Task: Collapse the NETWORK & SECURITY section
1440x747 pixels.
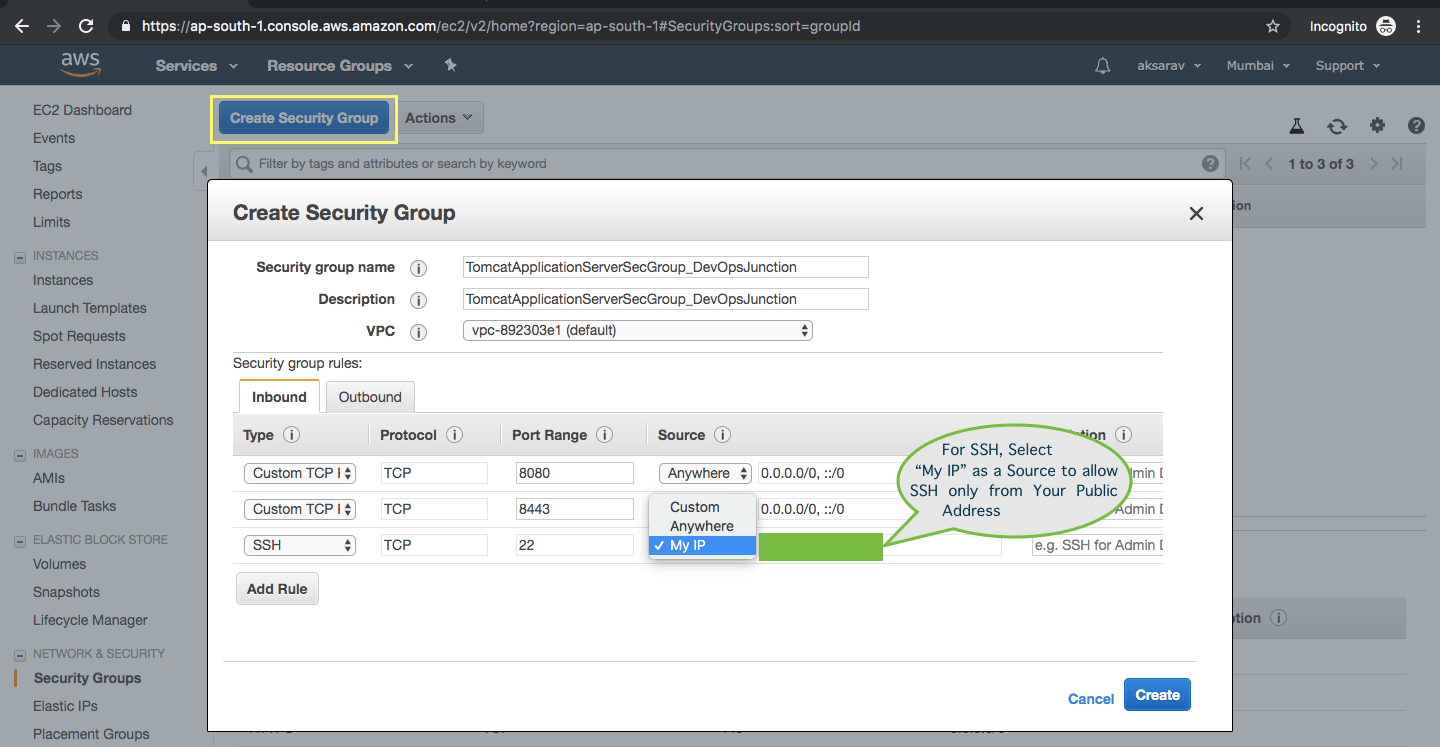Action: click(20, 654)
